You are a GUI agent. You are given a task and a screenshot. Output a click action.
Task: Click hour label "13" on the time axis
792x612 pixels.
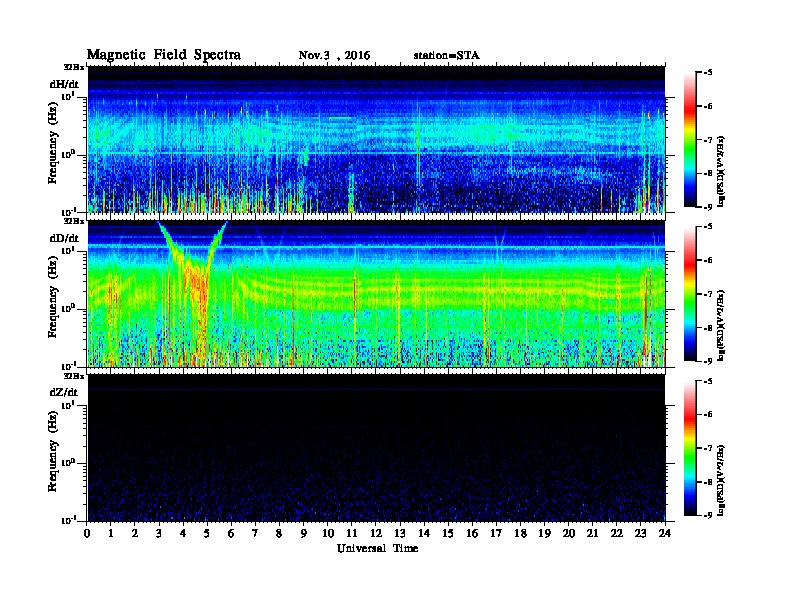pos(400,534)
